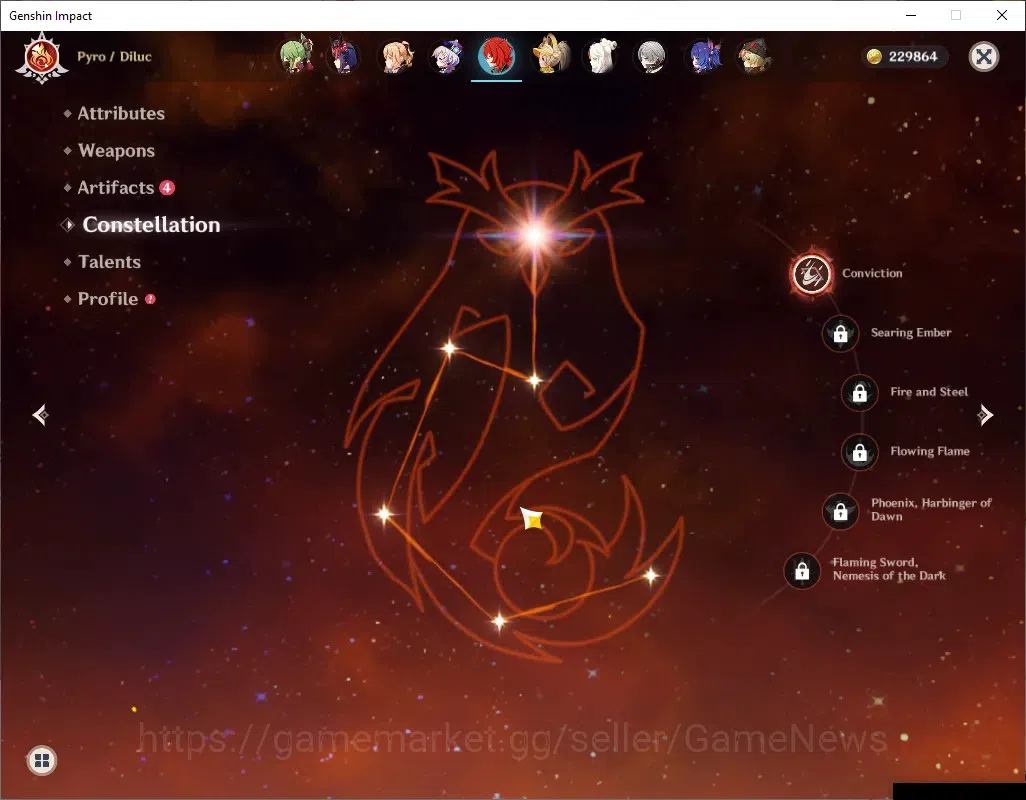Open locked Phoenix, Harbinger of Dawn node

click(x=840, y=511)
